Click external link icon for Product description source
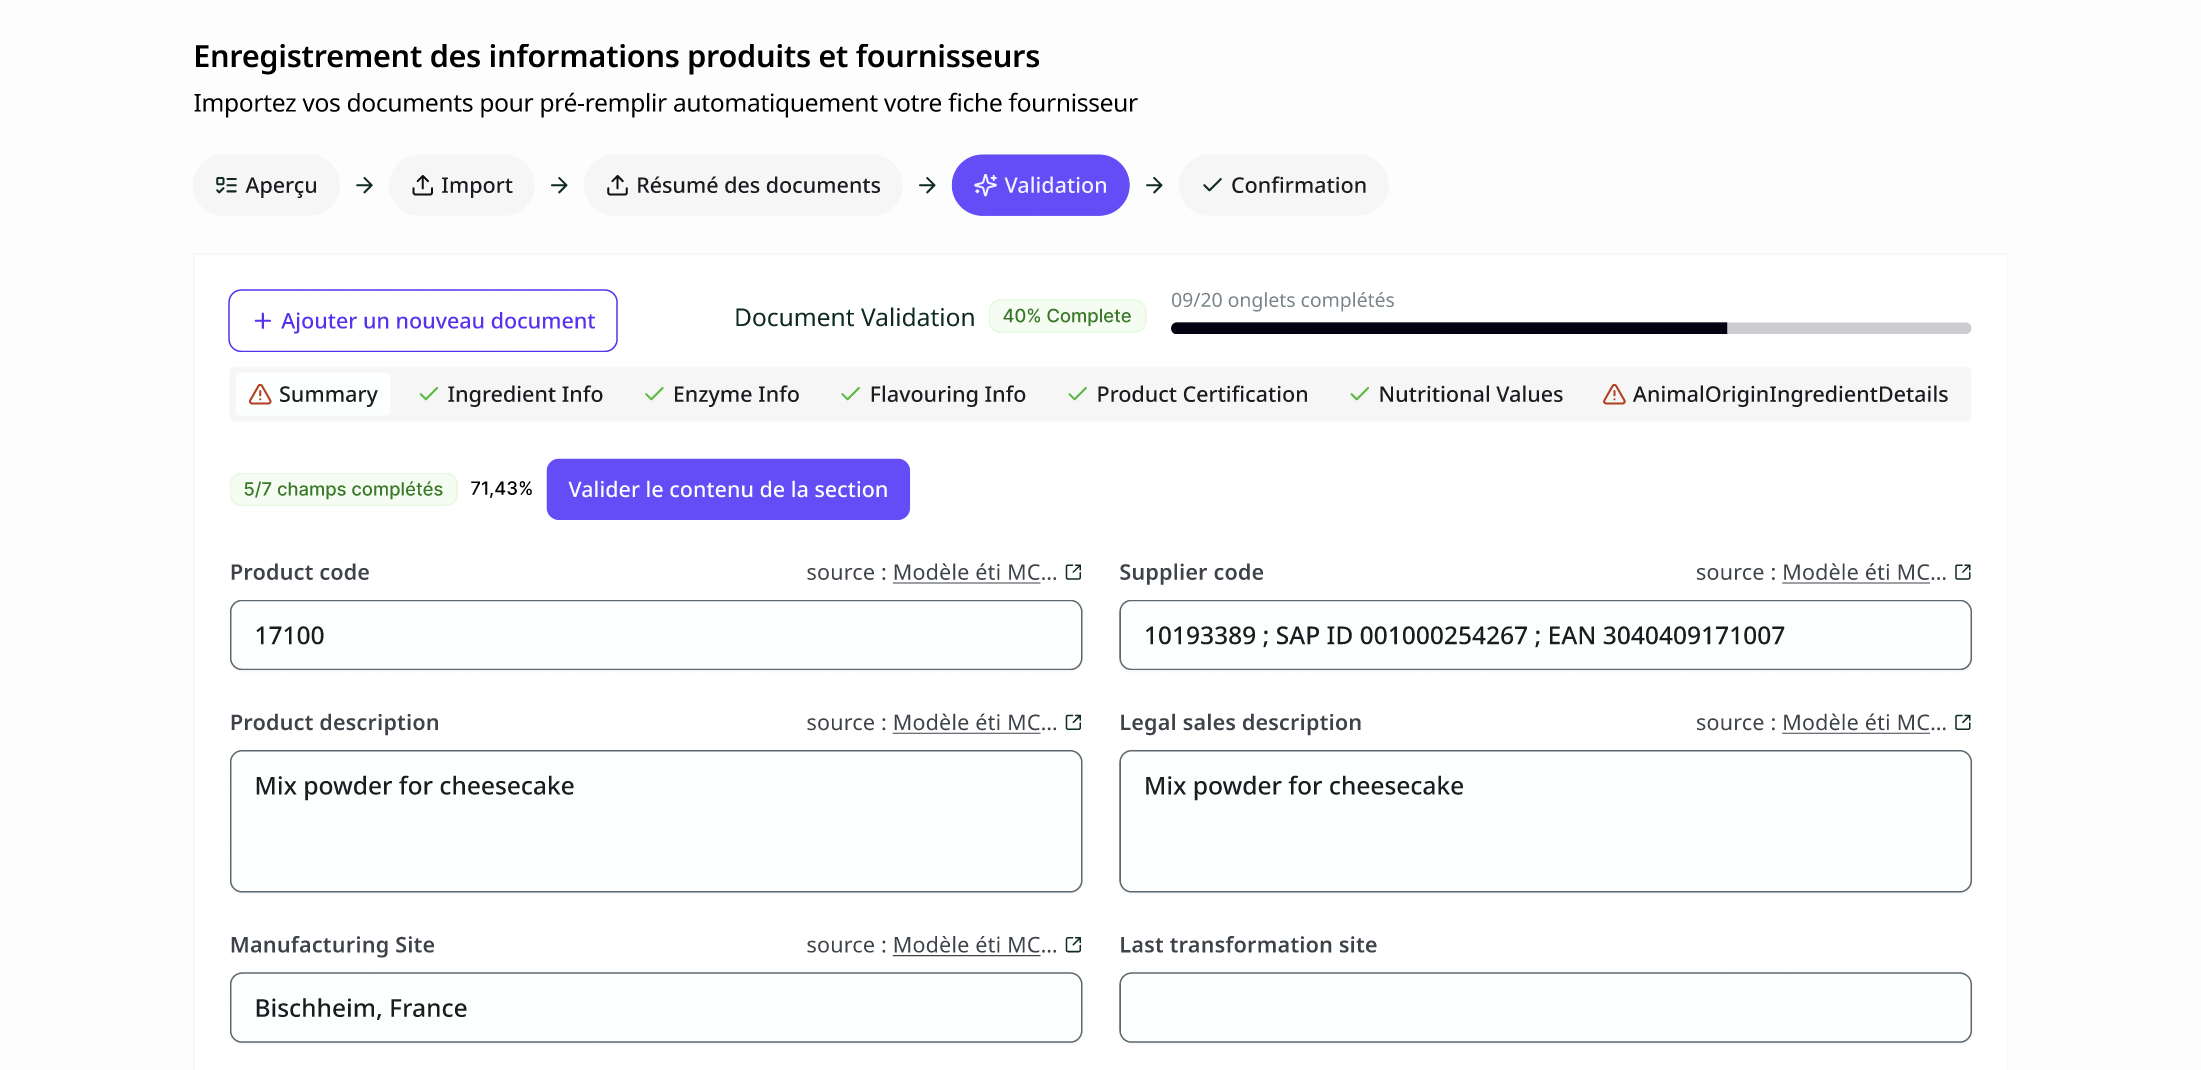 pyautogui.click(x=1074, y=722)
